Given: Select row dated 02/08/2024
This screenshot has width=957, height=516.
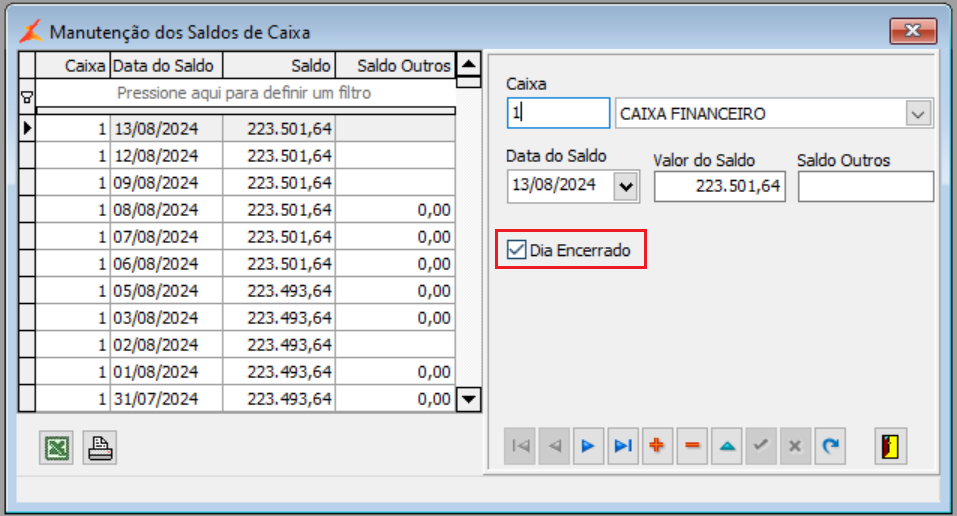Looking at the screenshot, I should pyautogui.click(x=245, y=344).
